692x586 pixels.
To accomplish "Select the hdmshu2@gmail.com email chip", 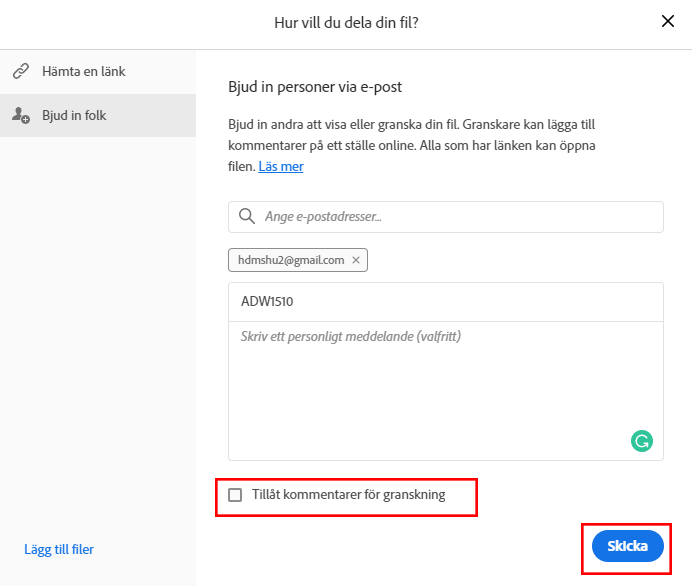I will tap(291, 260).
